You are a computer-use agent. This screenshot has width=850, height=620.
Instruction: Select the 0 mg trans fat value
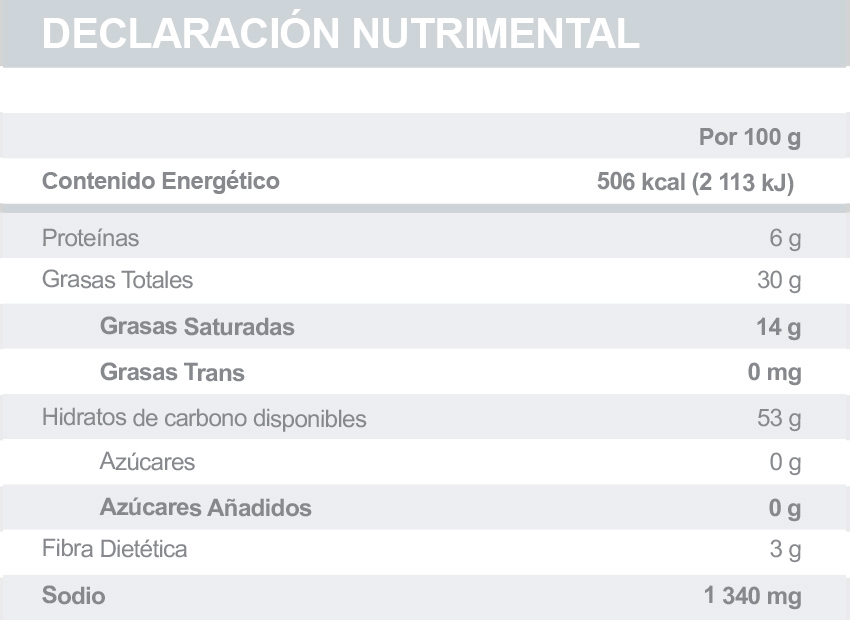coord(775,373)
